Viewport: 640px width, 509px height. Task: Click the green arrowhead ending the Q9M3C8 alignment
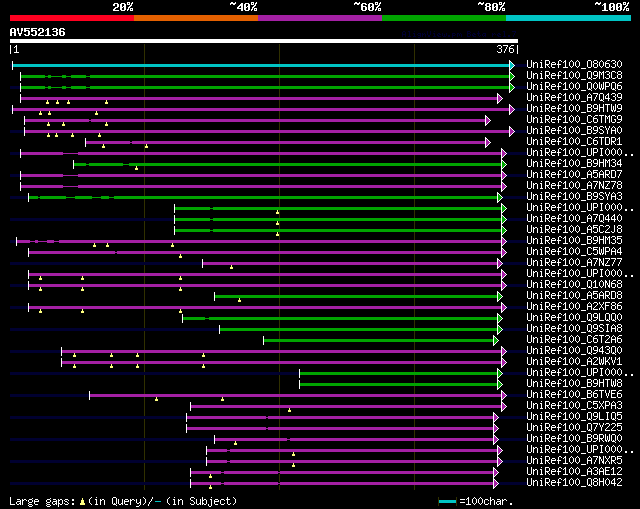click(x=512, y=76)
